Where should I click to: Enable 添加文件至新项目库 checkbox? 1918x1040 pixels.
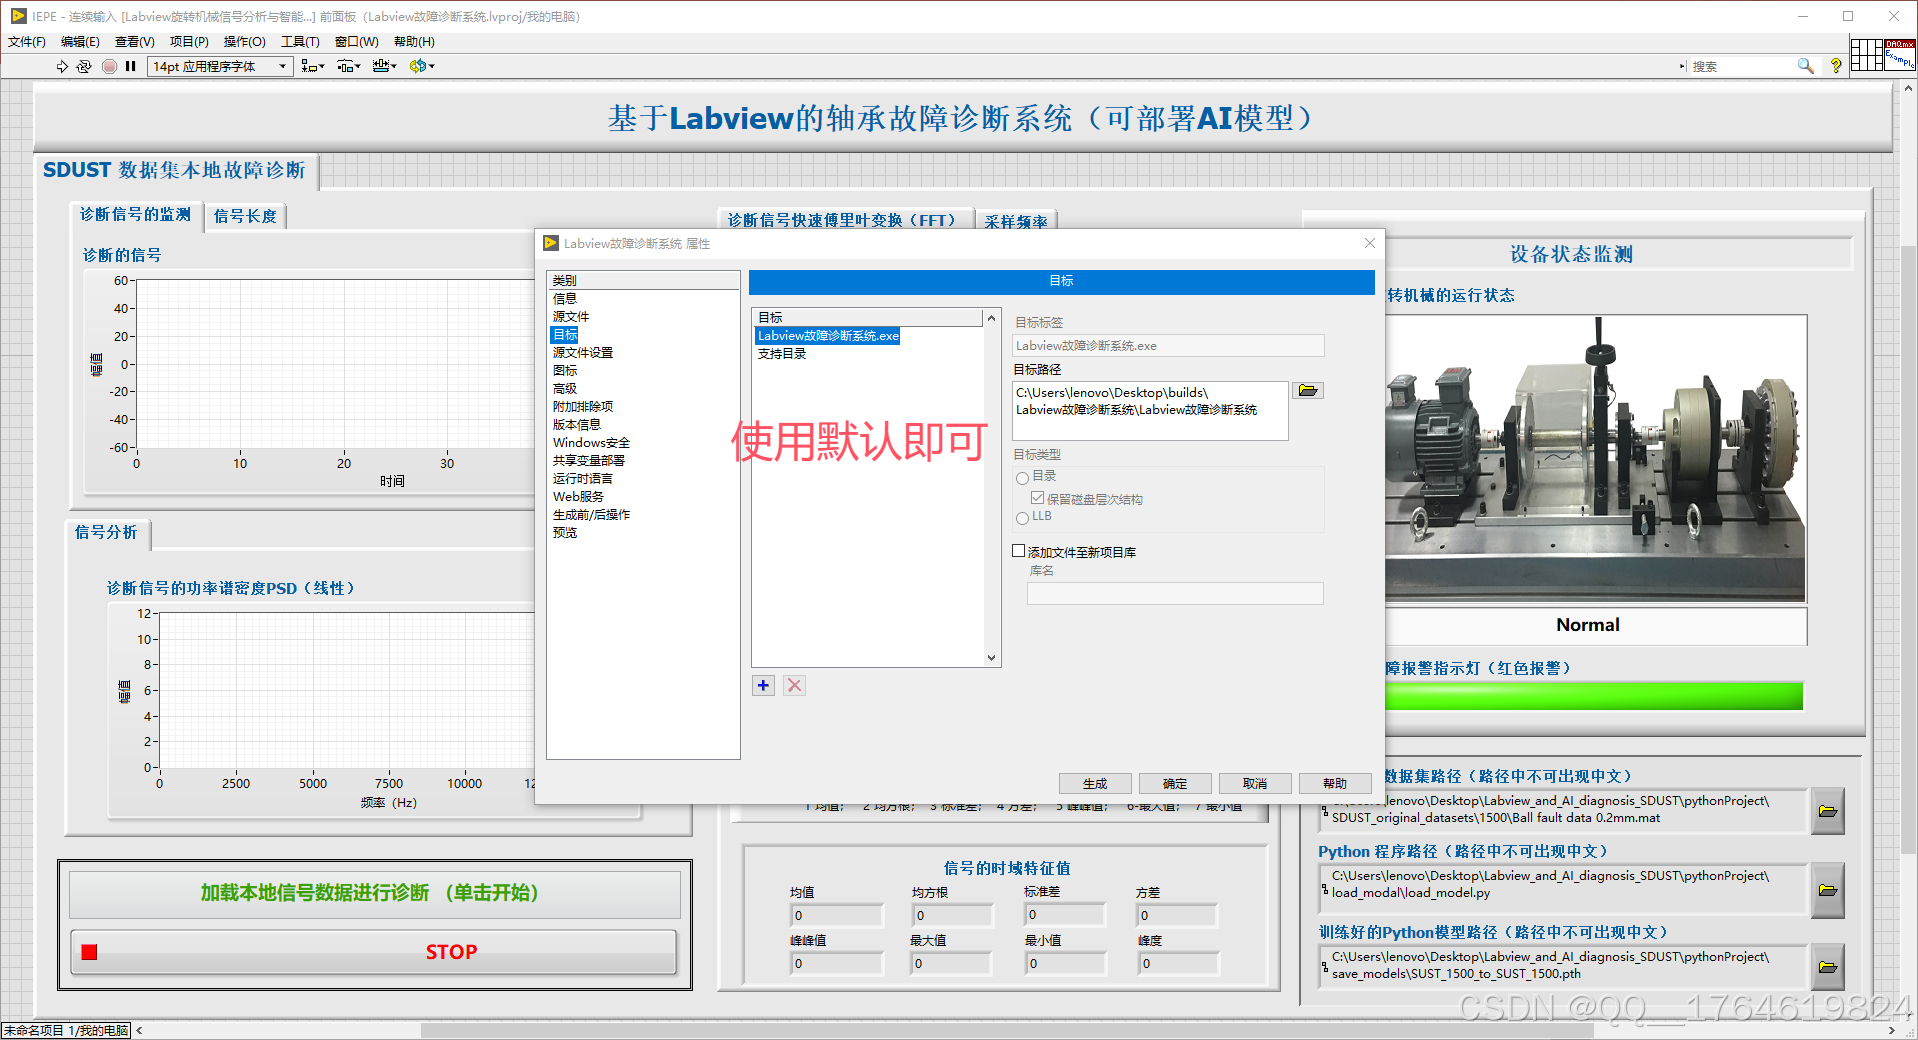(x=1019, y=551)
